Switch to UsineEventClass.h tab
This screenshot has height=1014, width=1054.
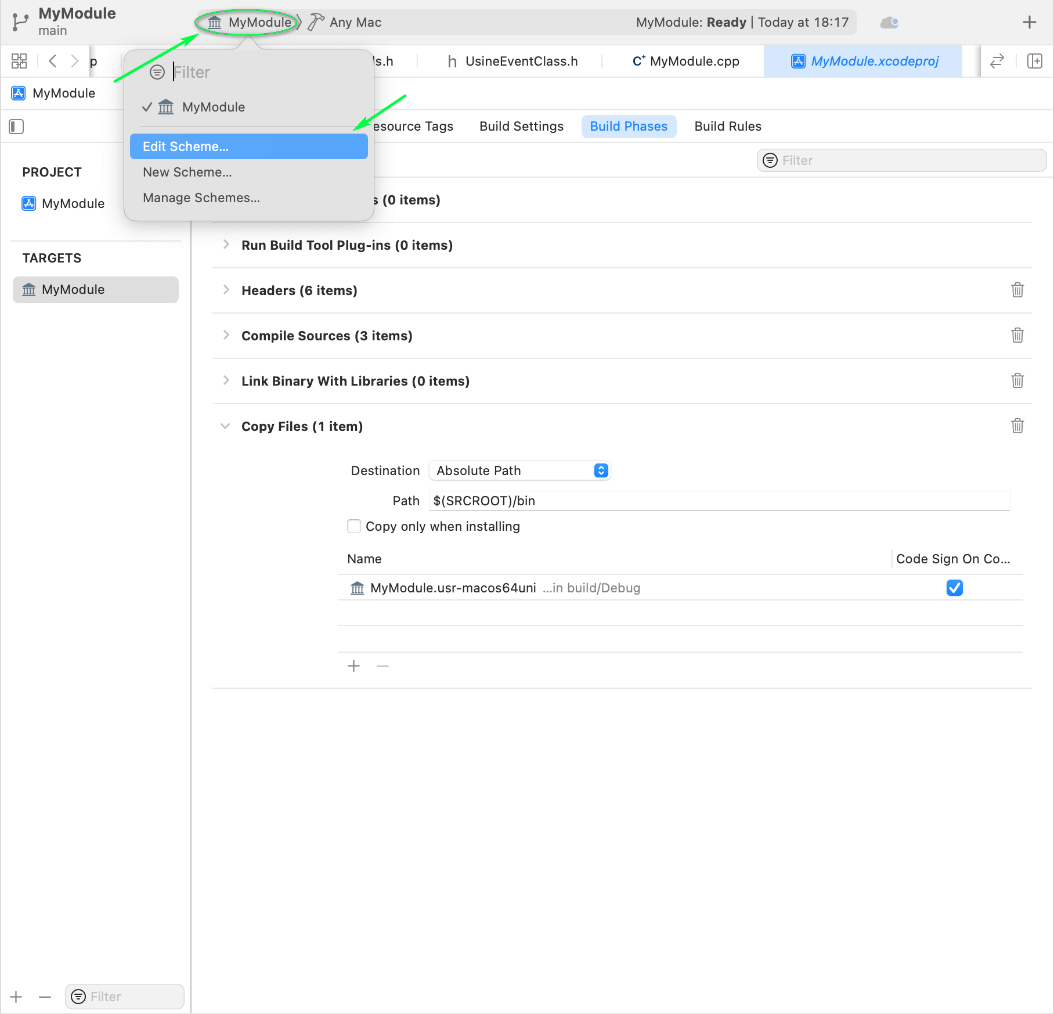[513, 61]
